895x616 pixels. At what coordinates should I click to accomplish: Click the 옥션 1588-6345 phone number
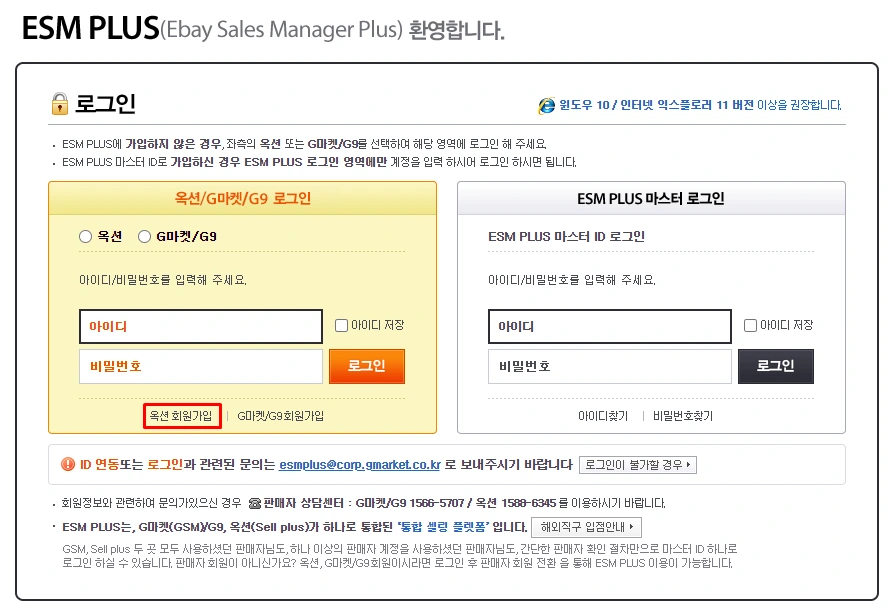[x=516, y=504]
